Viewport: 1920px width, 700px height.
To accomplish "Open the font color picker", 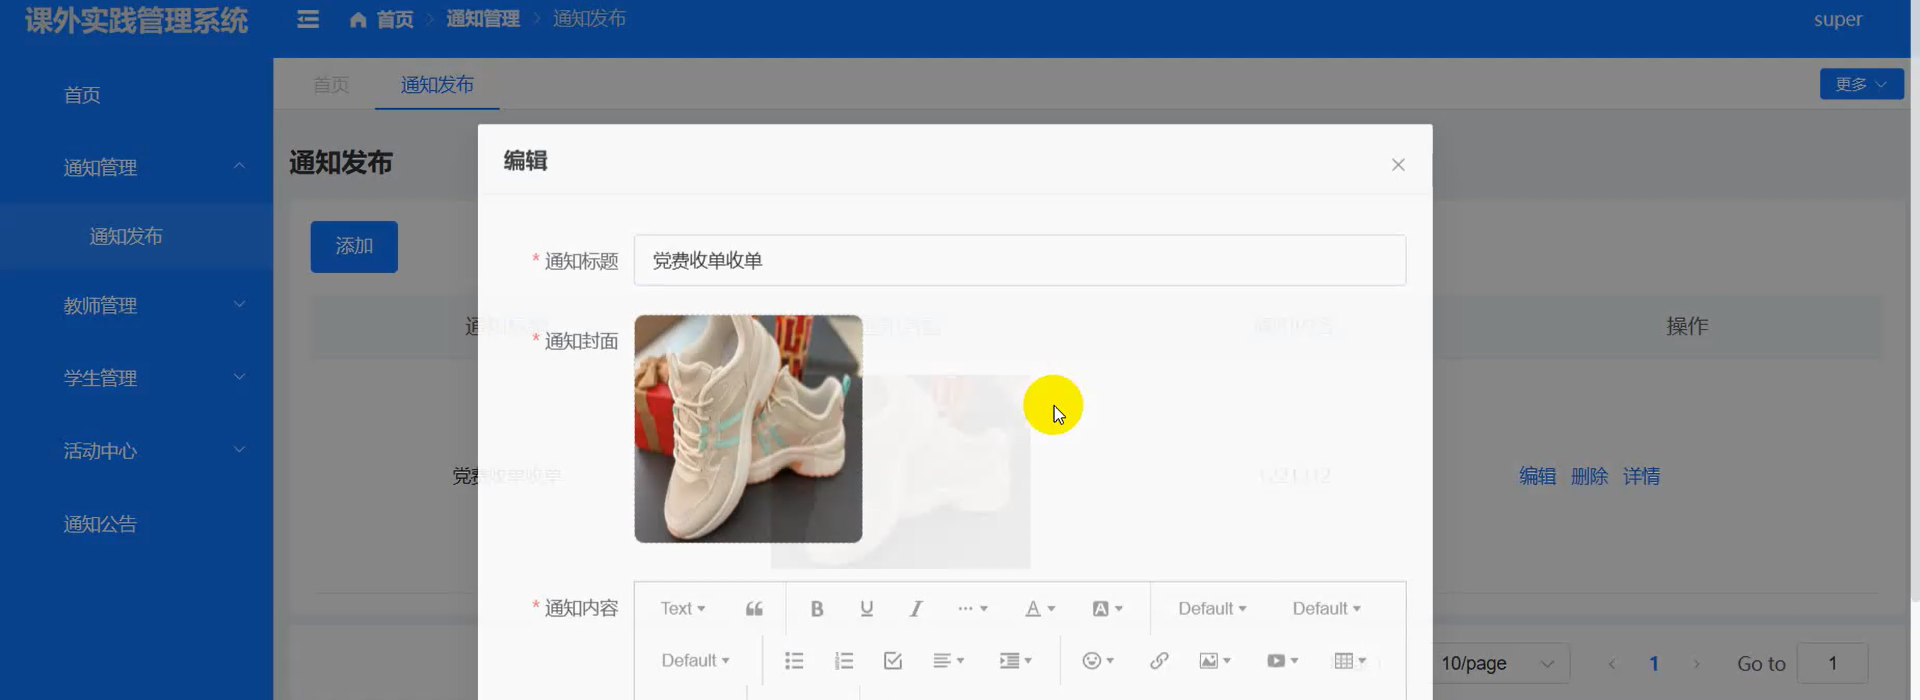I will tap(1040, 608).
